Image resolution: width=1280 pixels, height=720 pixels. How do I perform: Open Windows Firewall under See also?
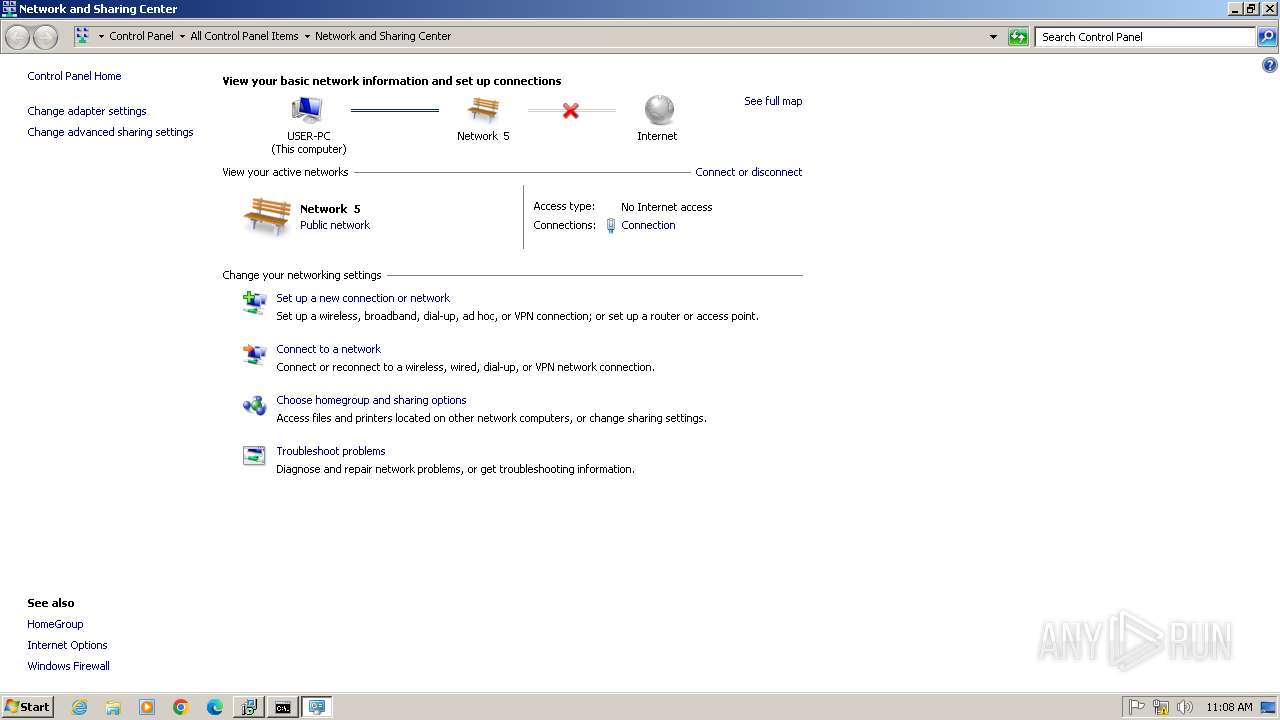[68, 666]
